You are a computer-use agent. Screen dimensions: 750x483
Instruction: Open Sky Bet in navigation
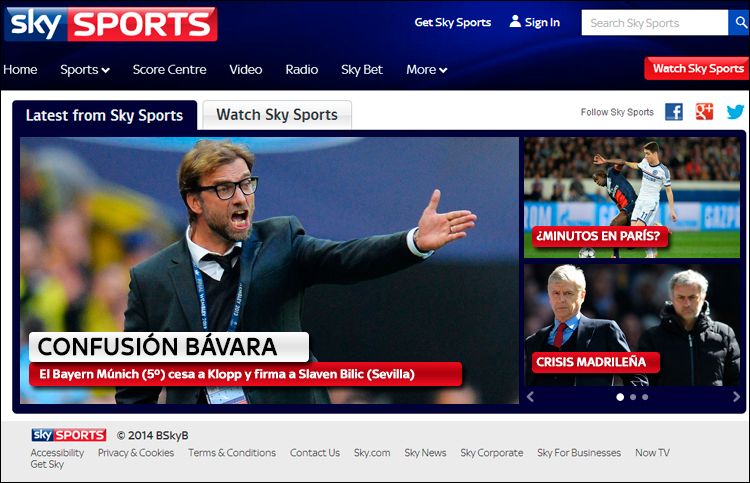362,70
